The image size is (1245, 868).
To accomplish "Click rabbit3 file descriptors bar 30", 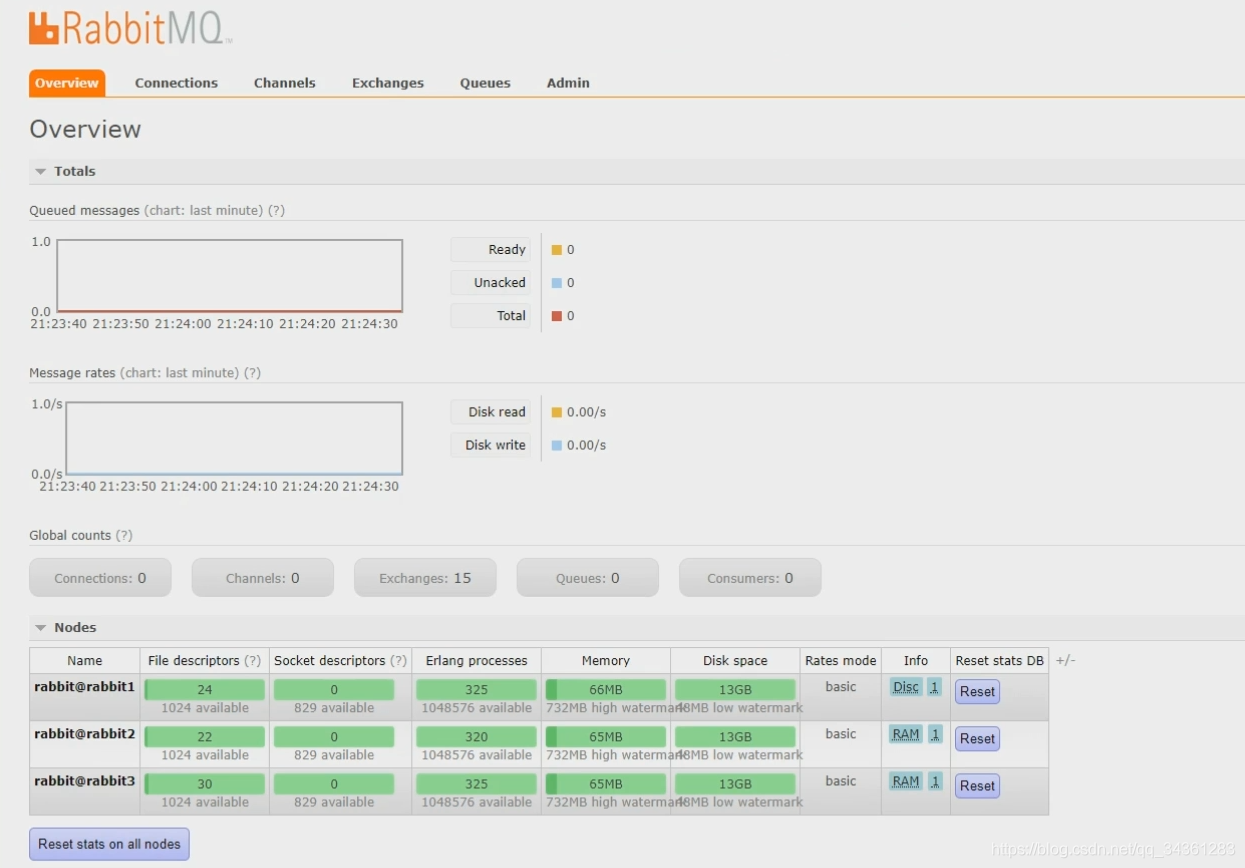I will [x=205, y=783].
